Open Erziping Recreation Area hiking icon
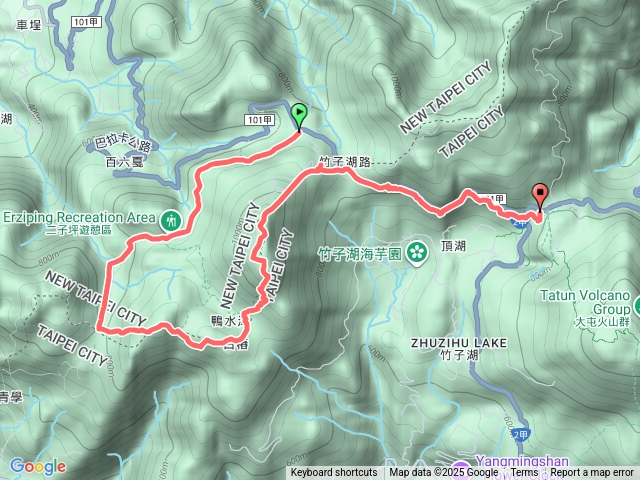640x480 pixels. [x=171, y=221]
